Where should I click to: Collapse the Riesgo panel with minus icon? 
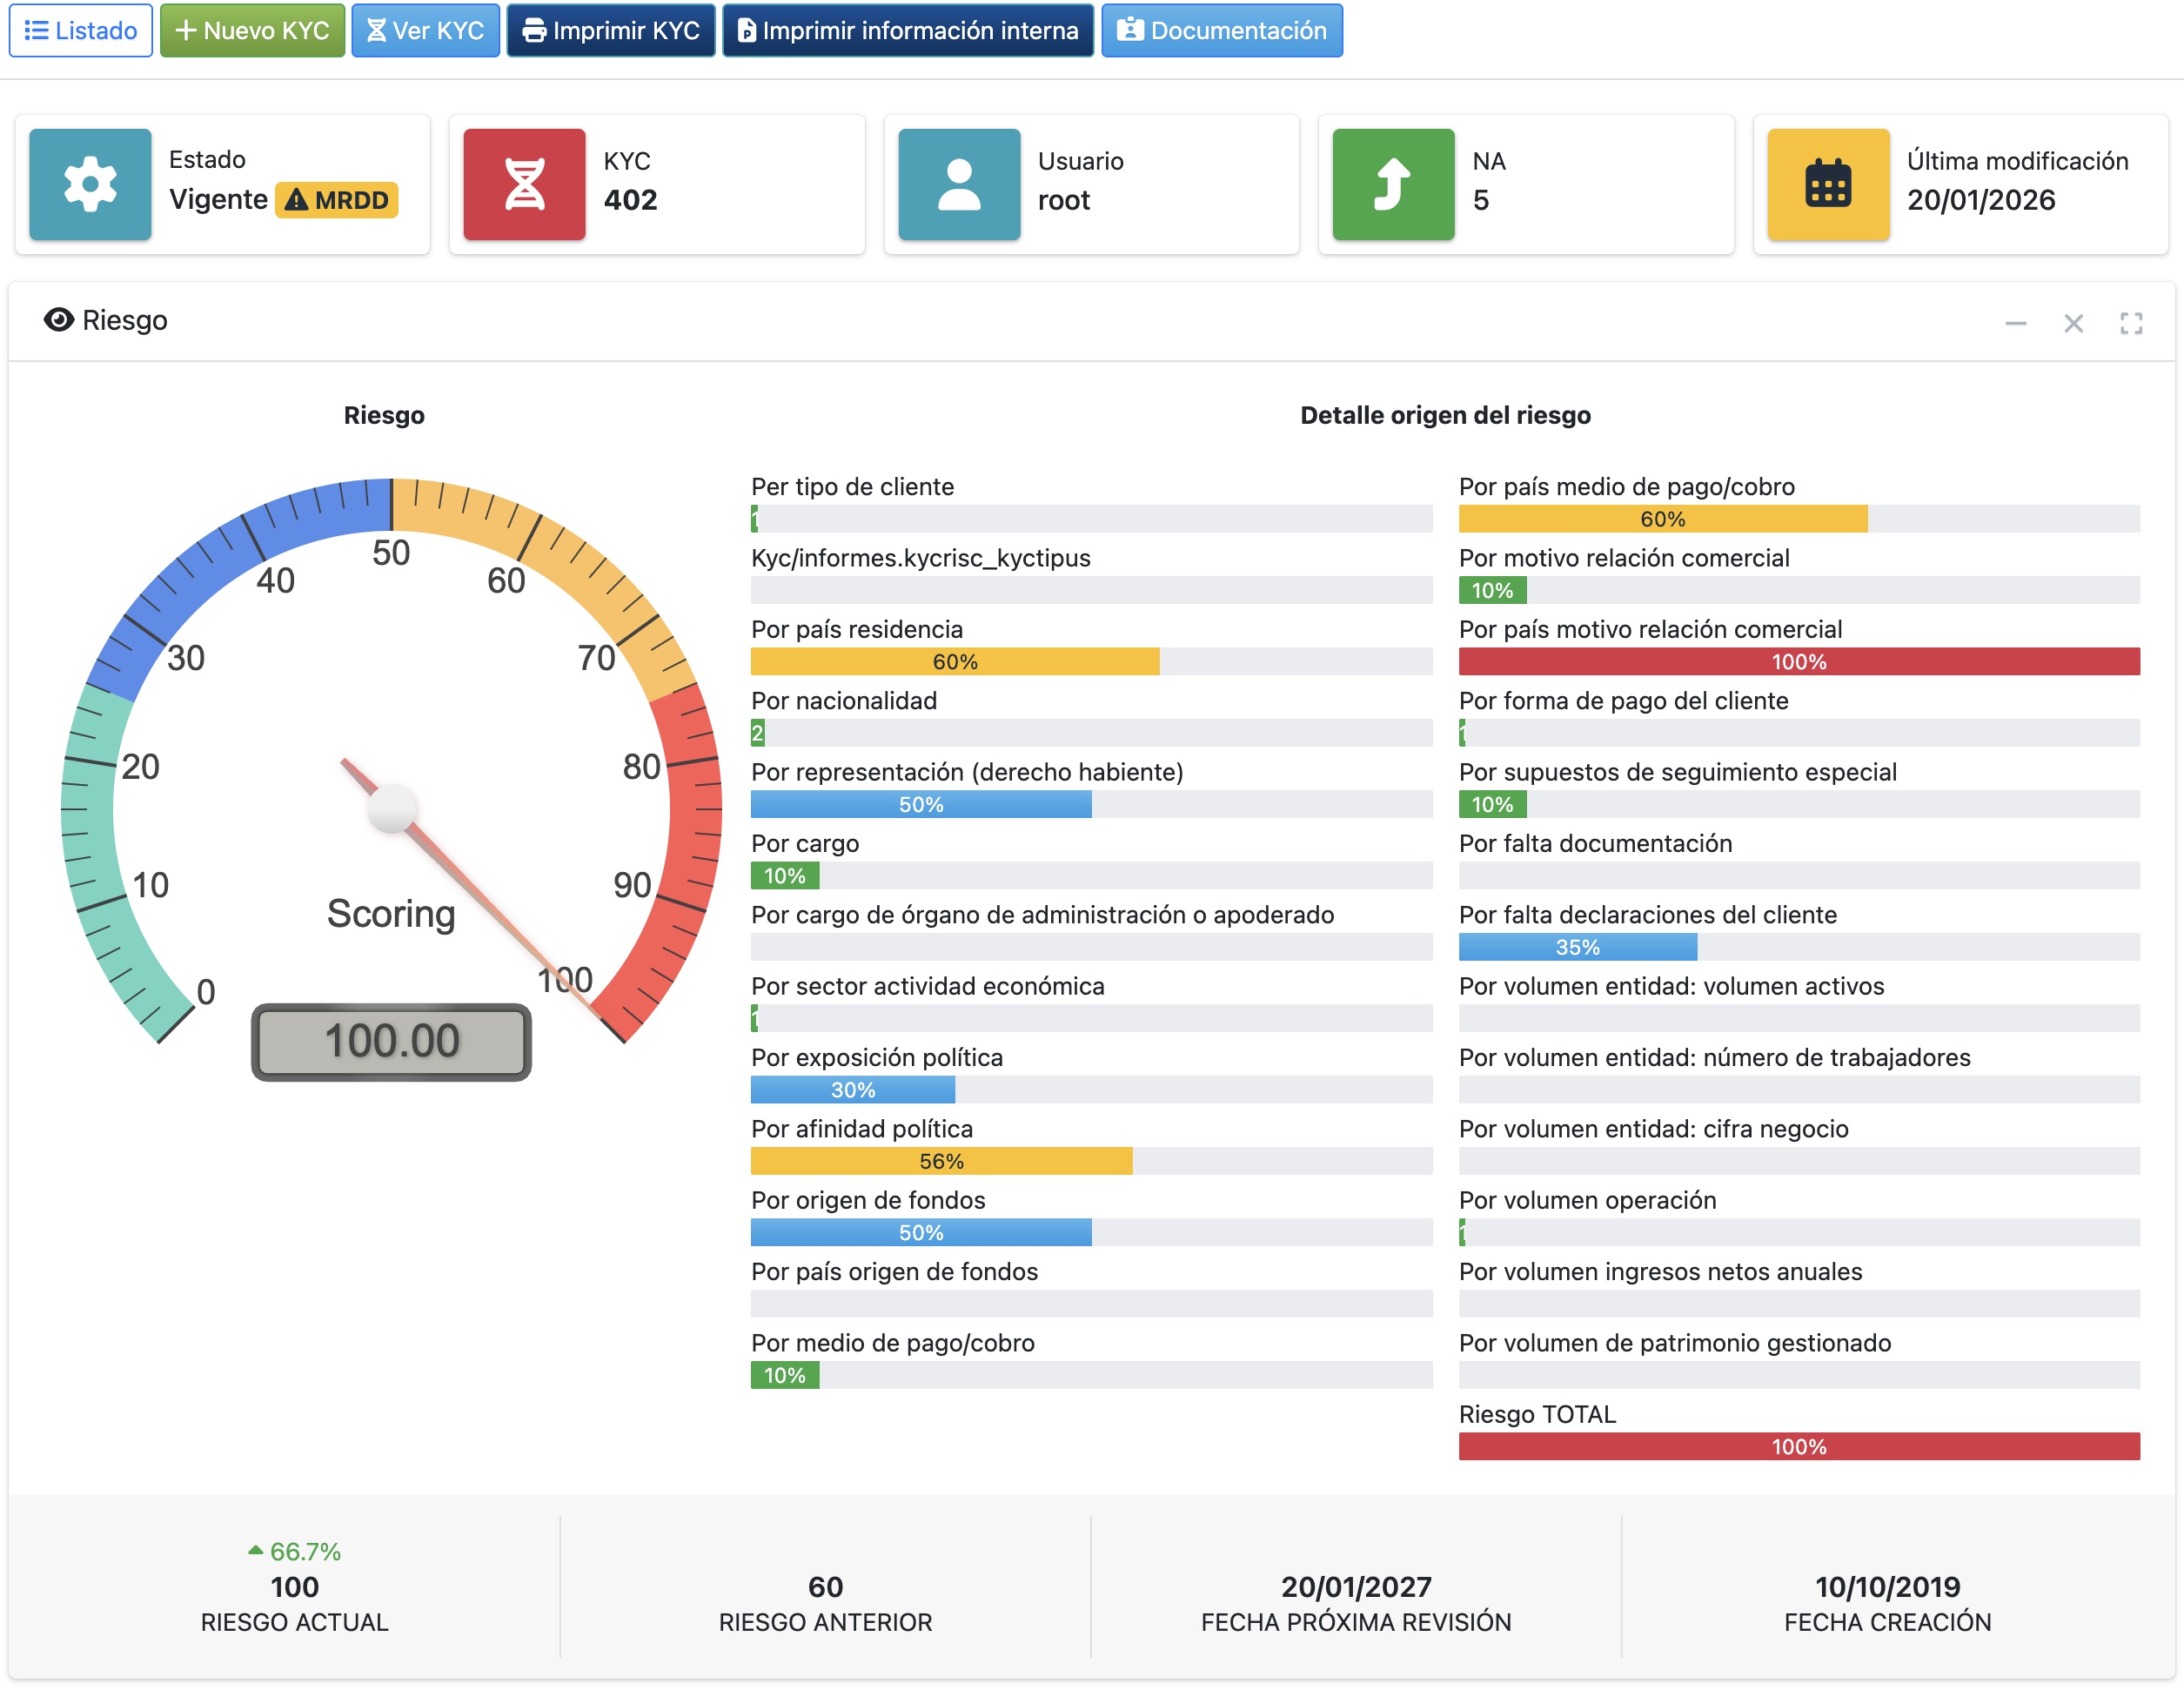coord(2015,323)
